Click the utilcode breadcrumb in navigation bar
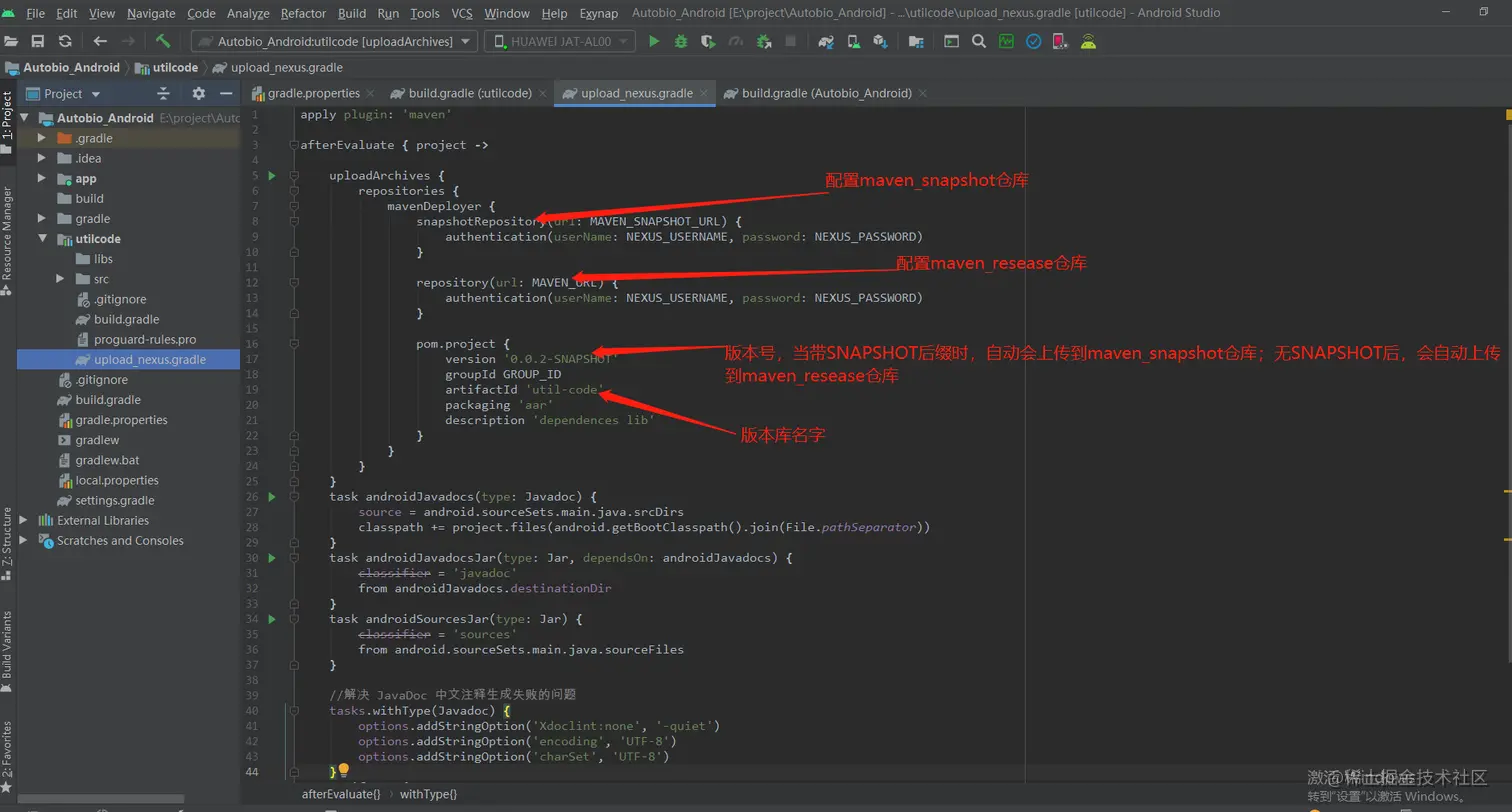This screenshot has width=1512, height=812. coord(166,67)
